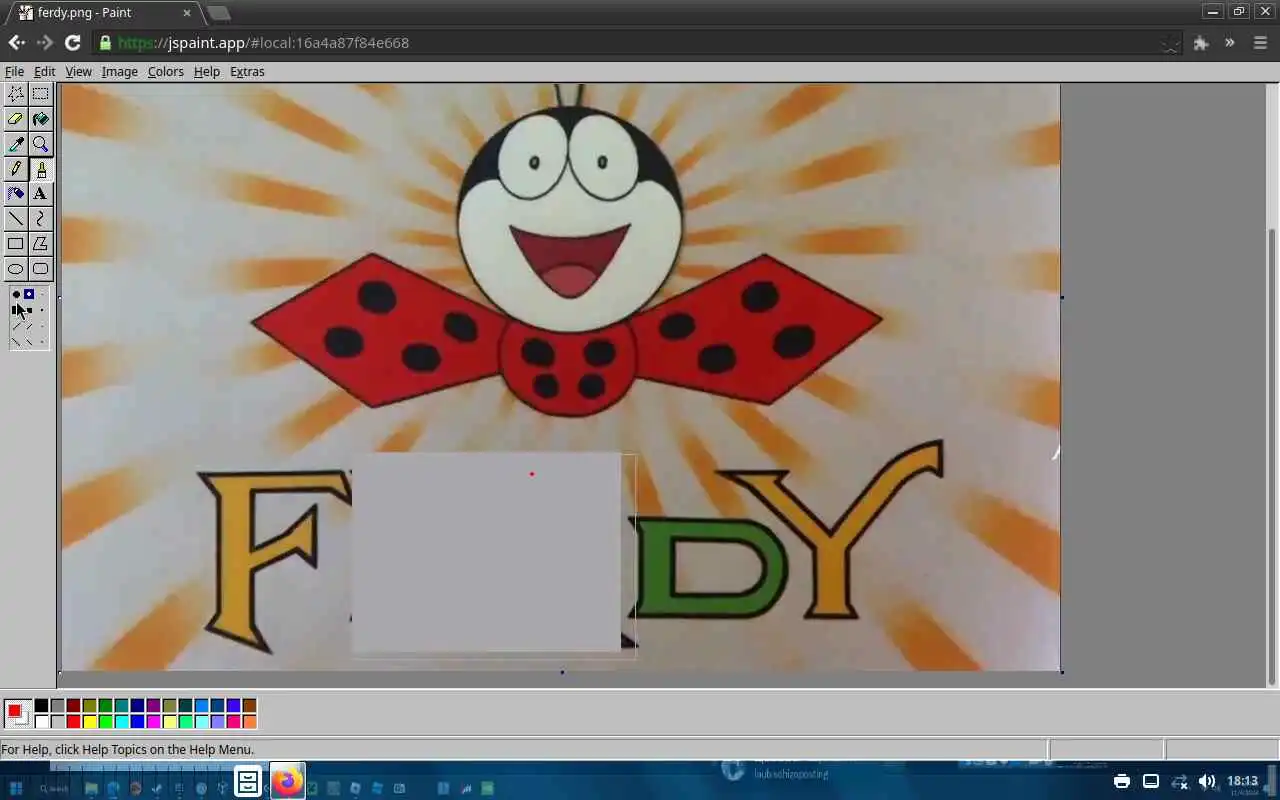Expand the toolbar overflow chevron
Screen dimensions: 1280x800
pos(1230,43)
